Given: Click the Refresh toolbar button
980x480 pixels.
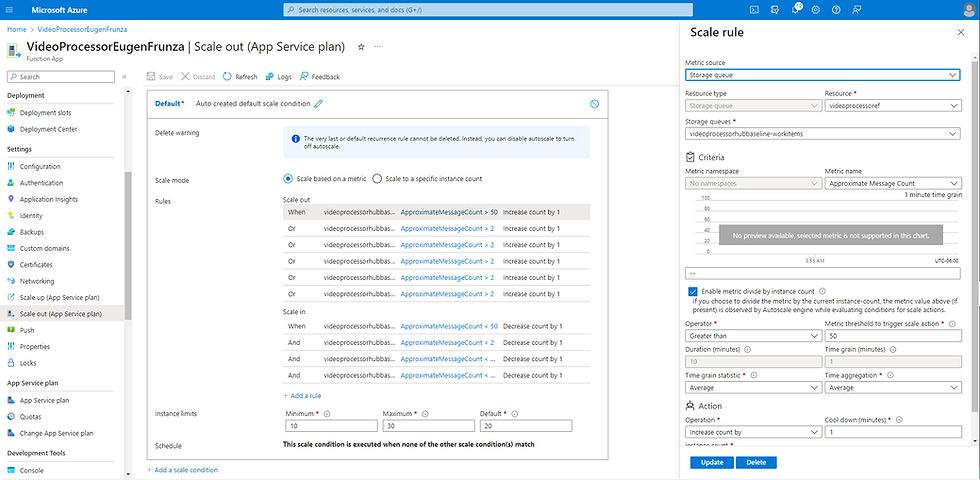Looking at the screenshot, I should (240, 77).
